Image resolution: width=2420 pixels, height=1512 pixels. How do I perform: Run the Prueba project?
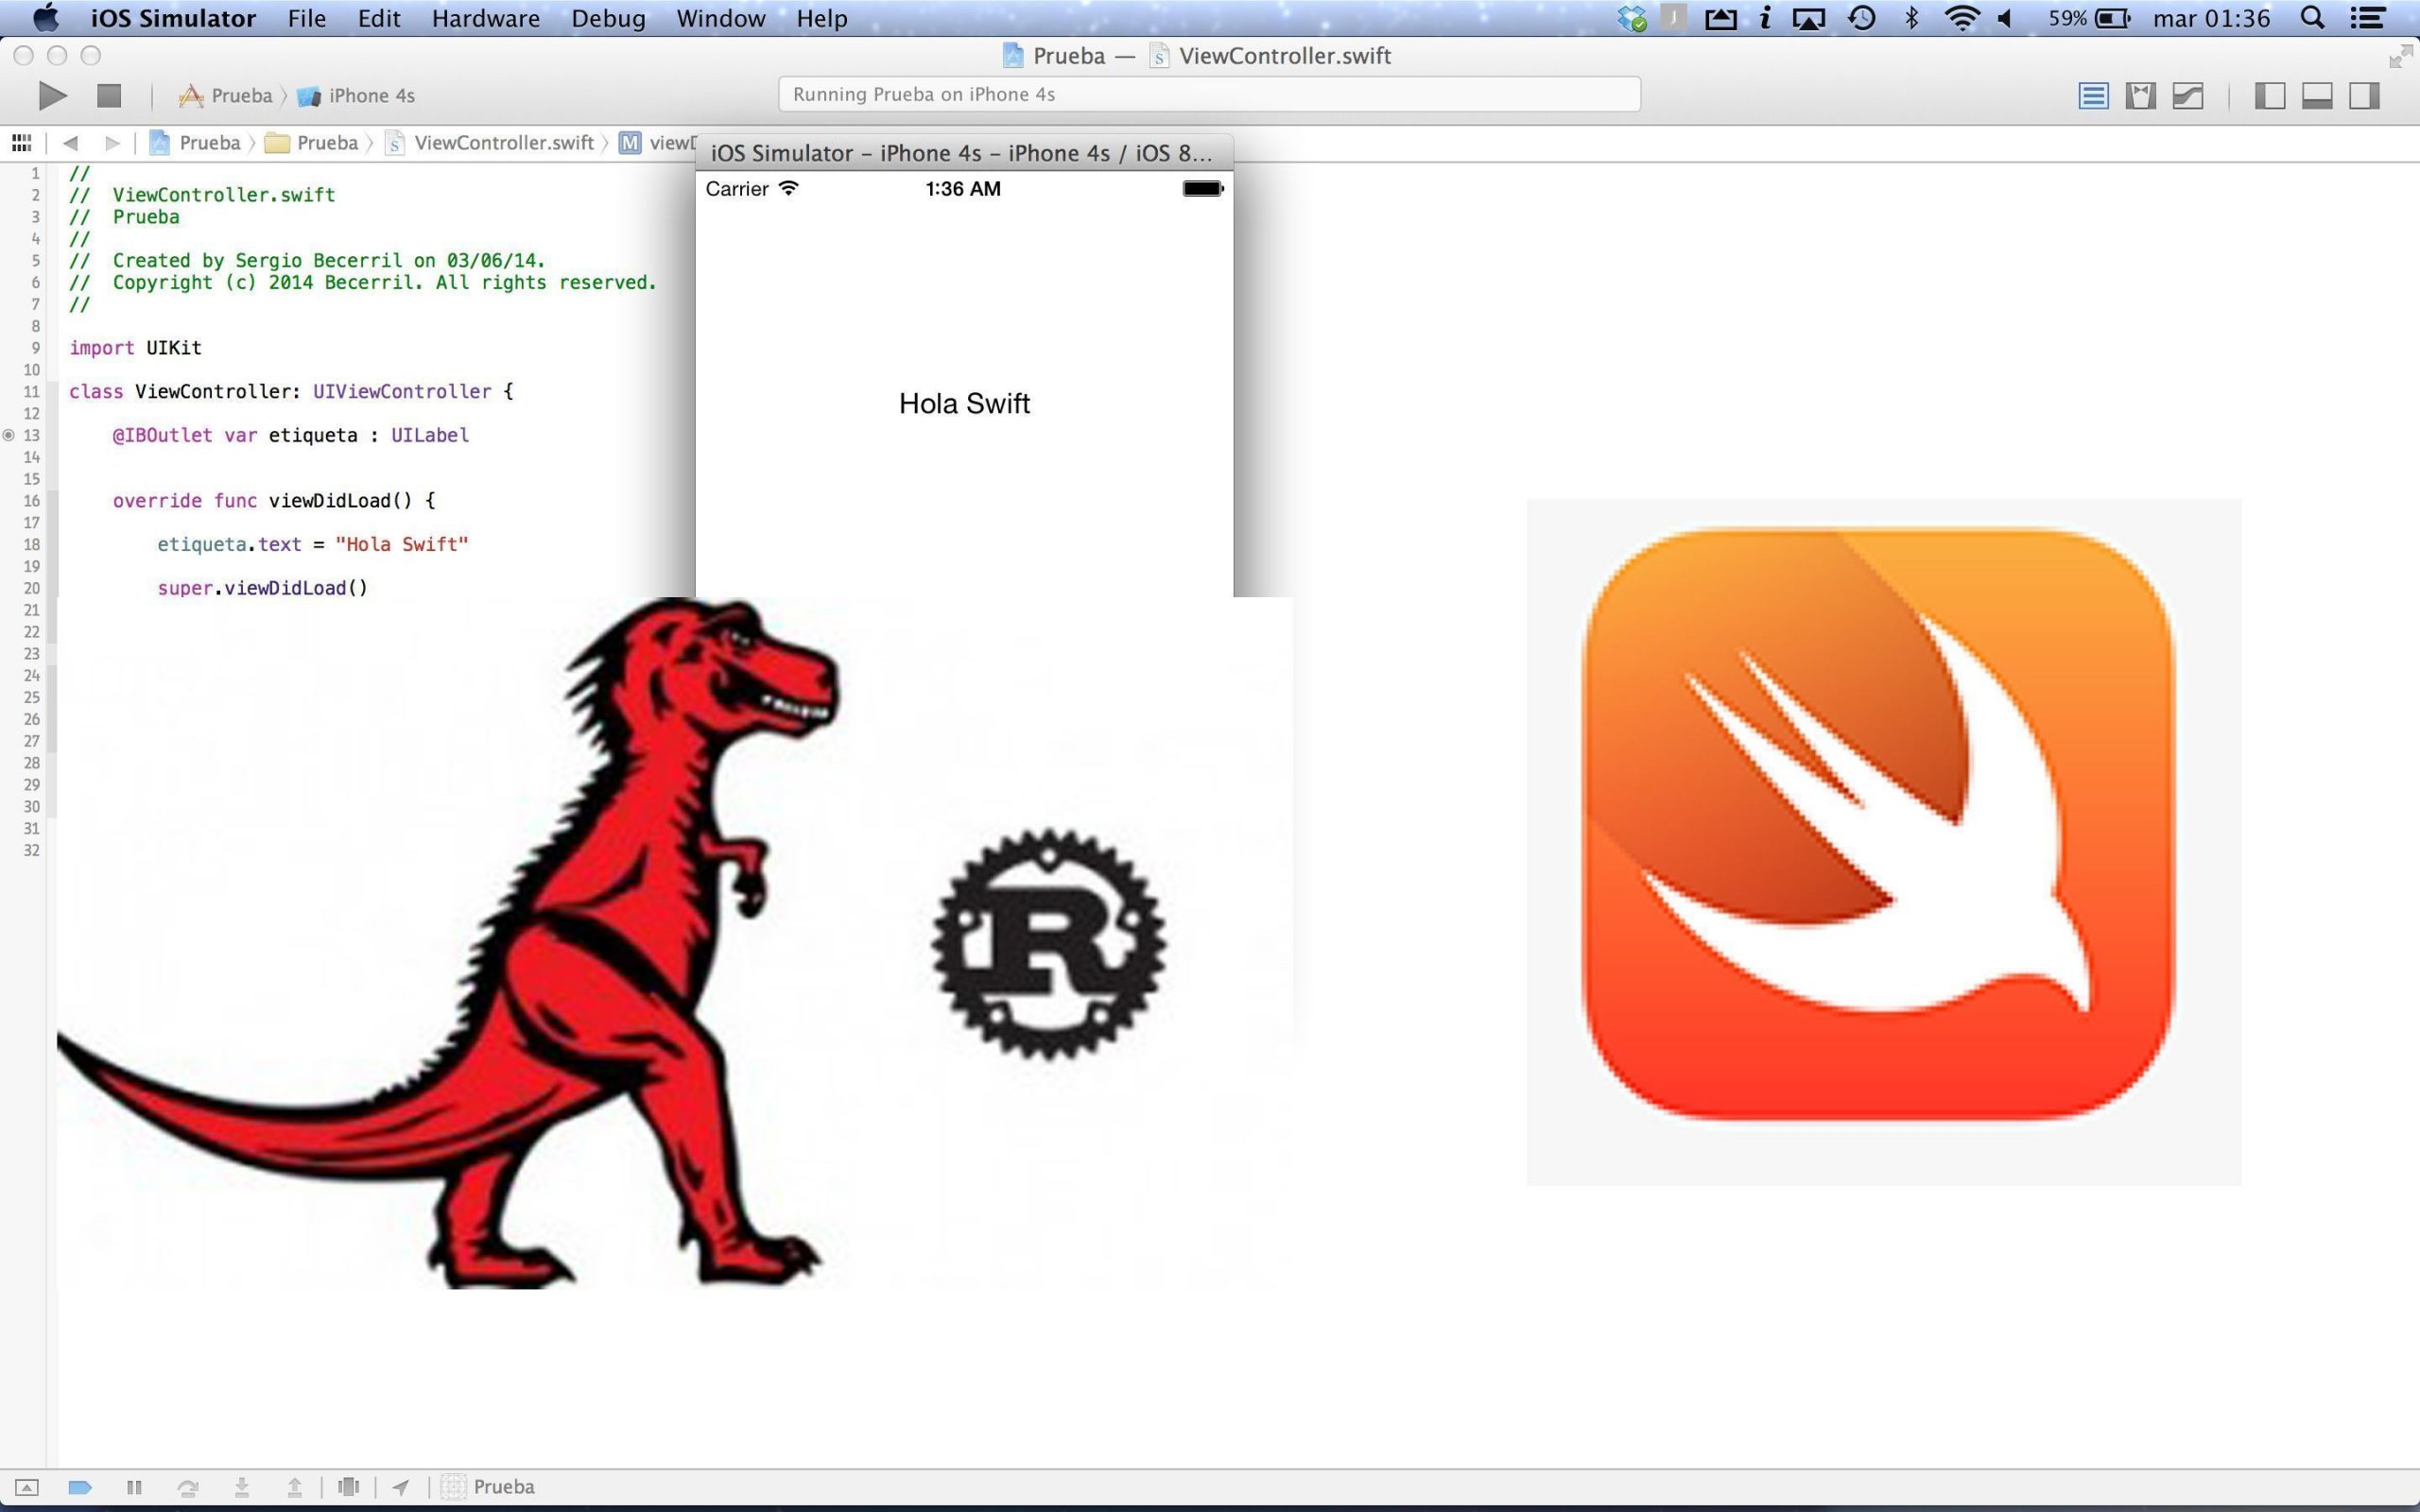tap(50, 95)
